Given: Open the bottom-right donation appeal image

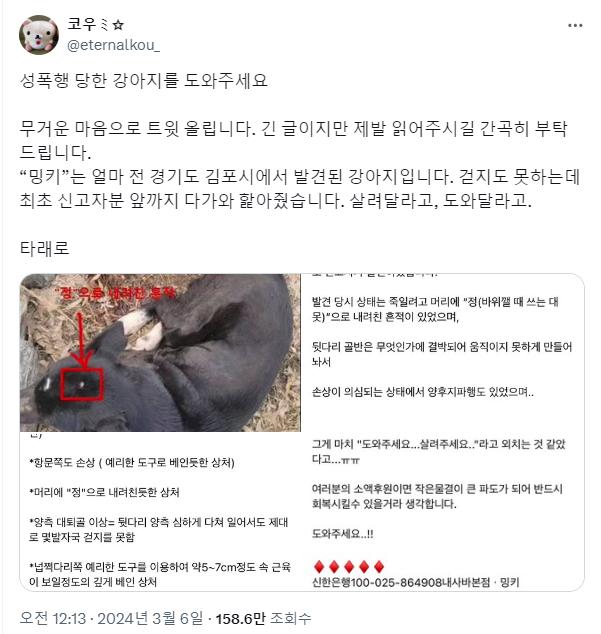Looking at the screenshot, I should pyautogui.click(x=443, y=512).
